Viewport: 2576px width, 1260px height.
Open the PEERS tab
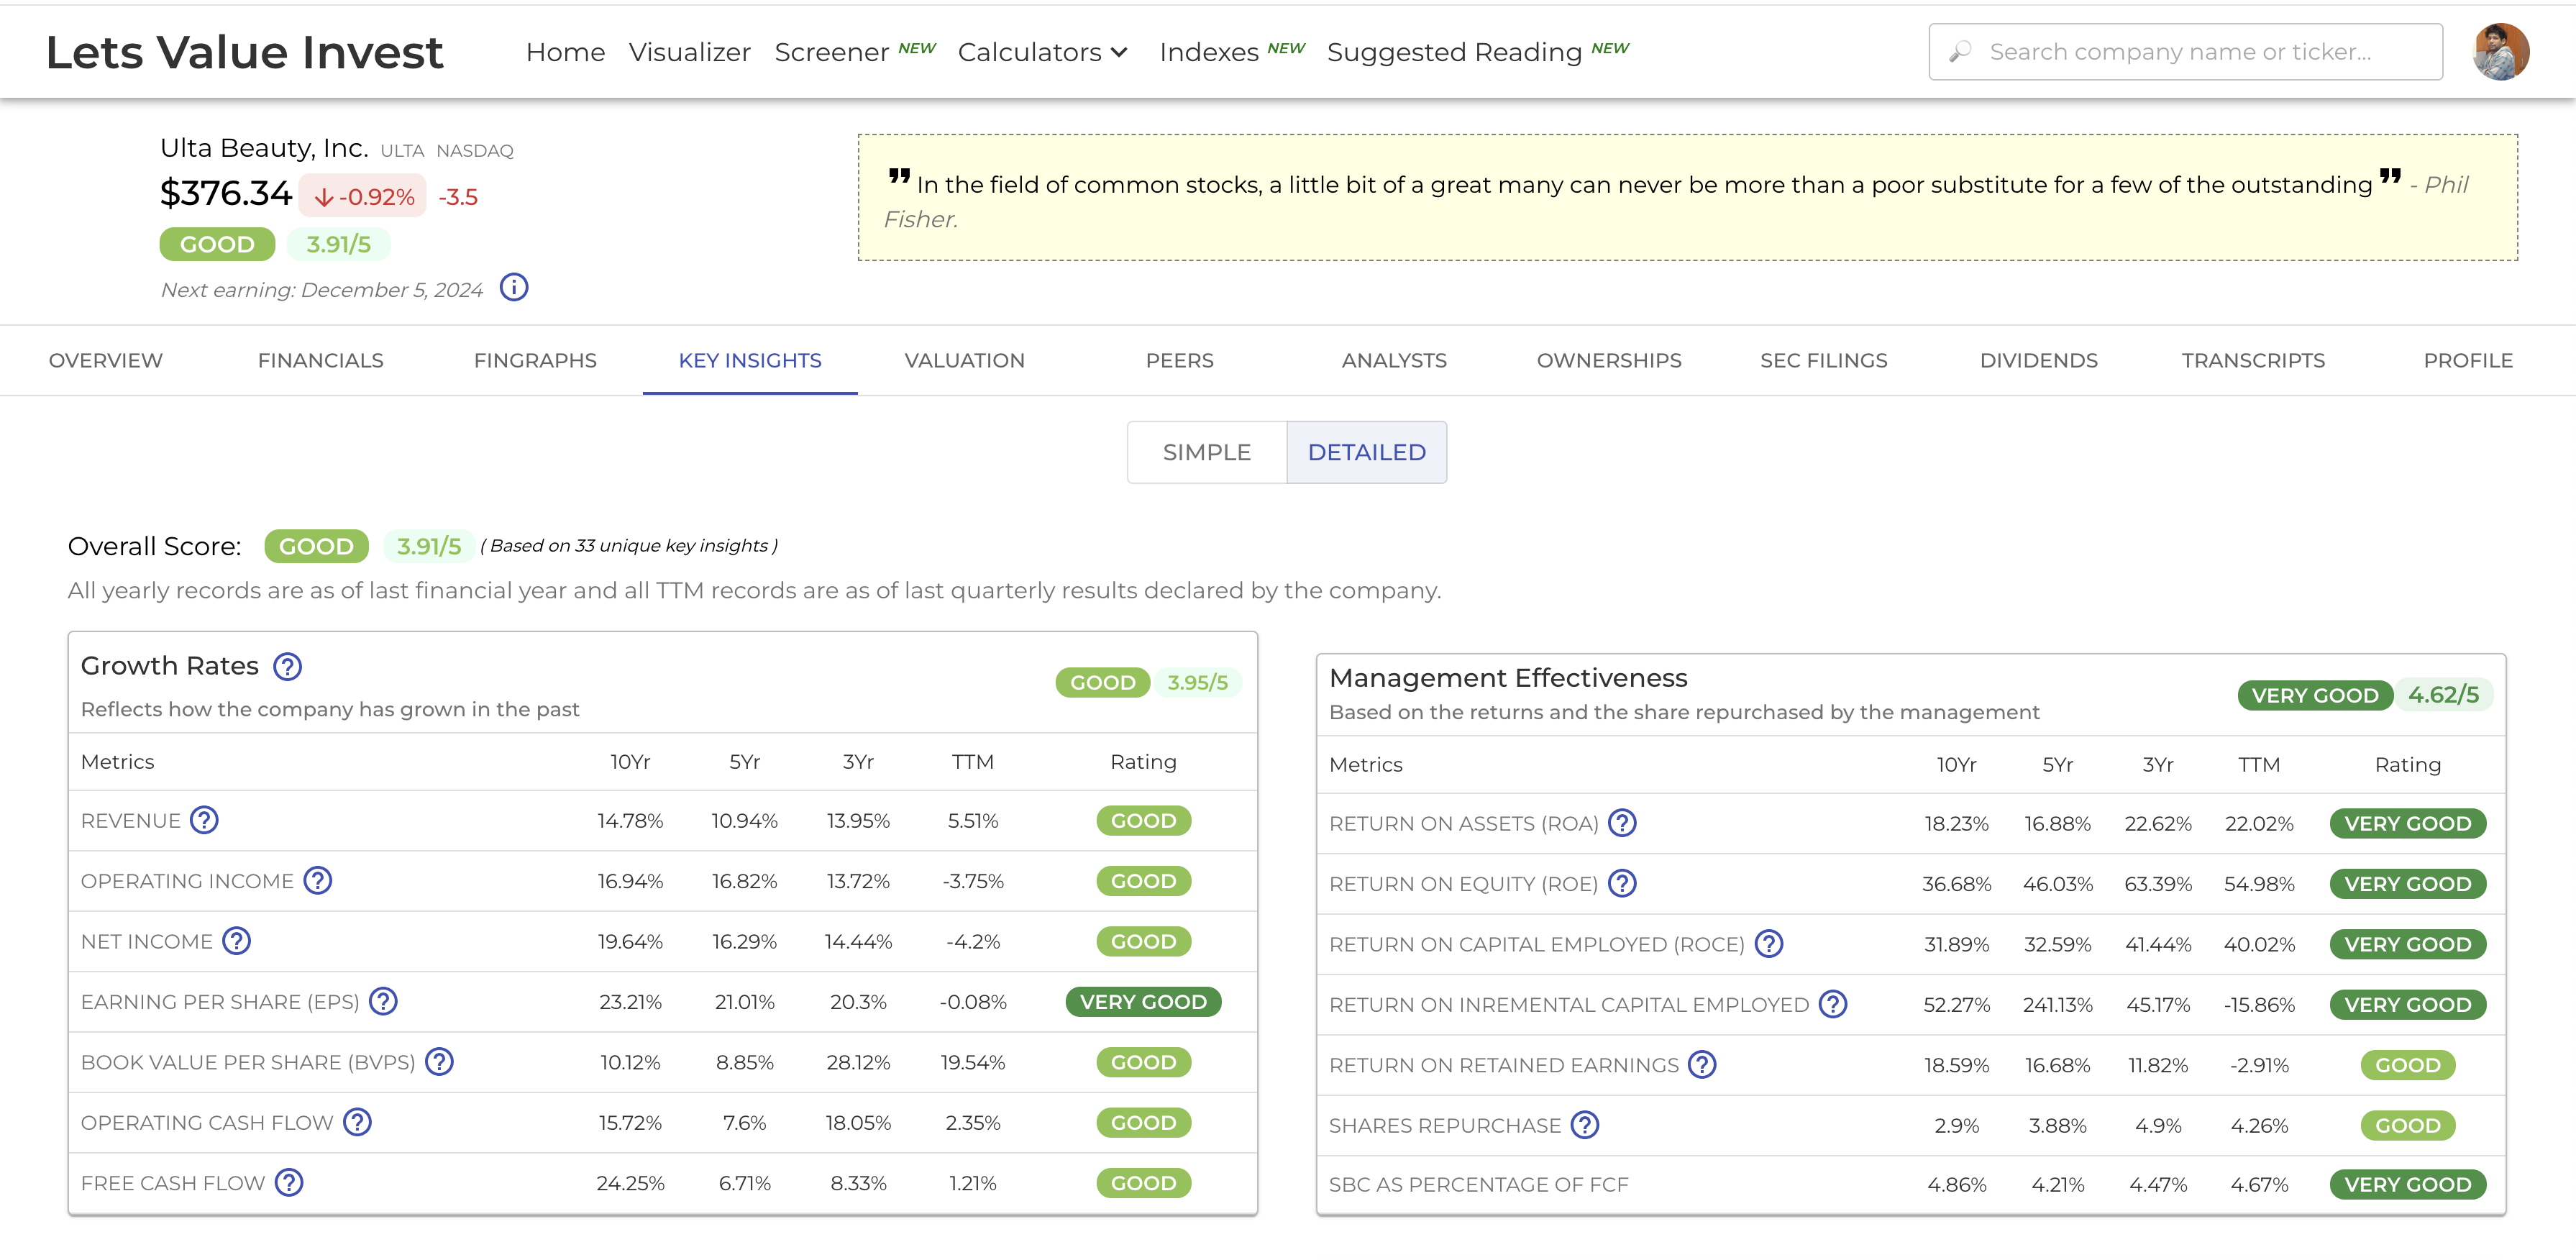coord(1180,360)
